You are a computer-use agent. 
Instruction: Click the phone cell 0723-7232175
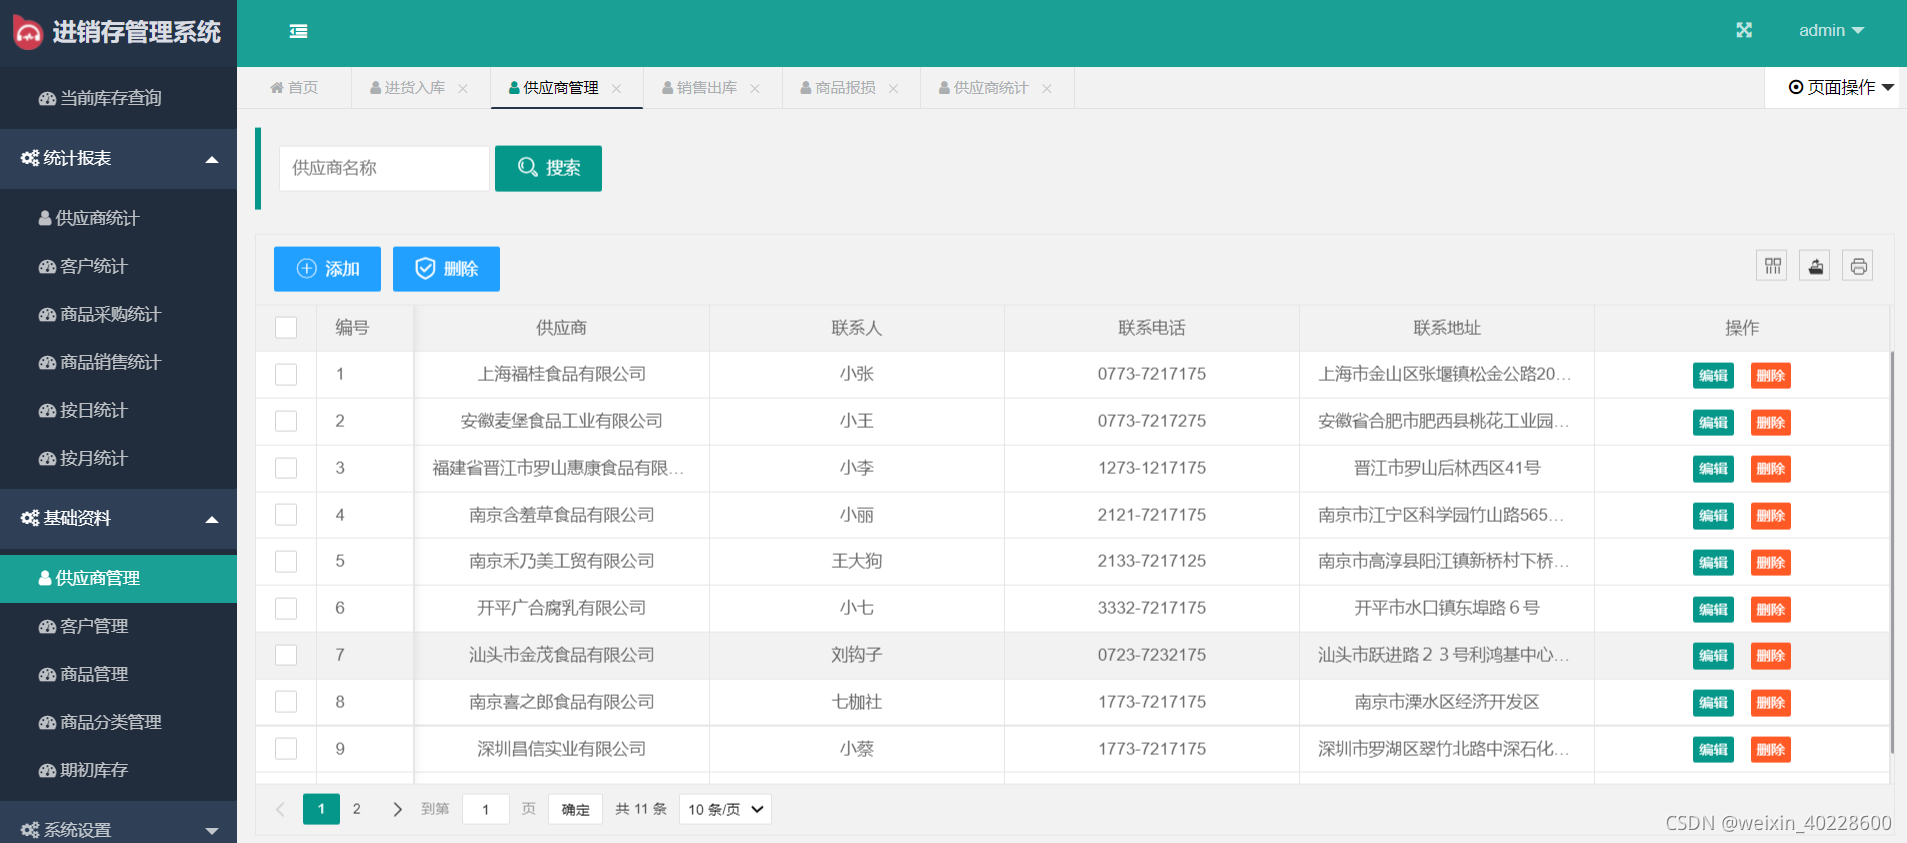(x=1151, y=655)
